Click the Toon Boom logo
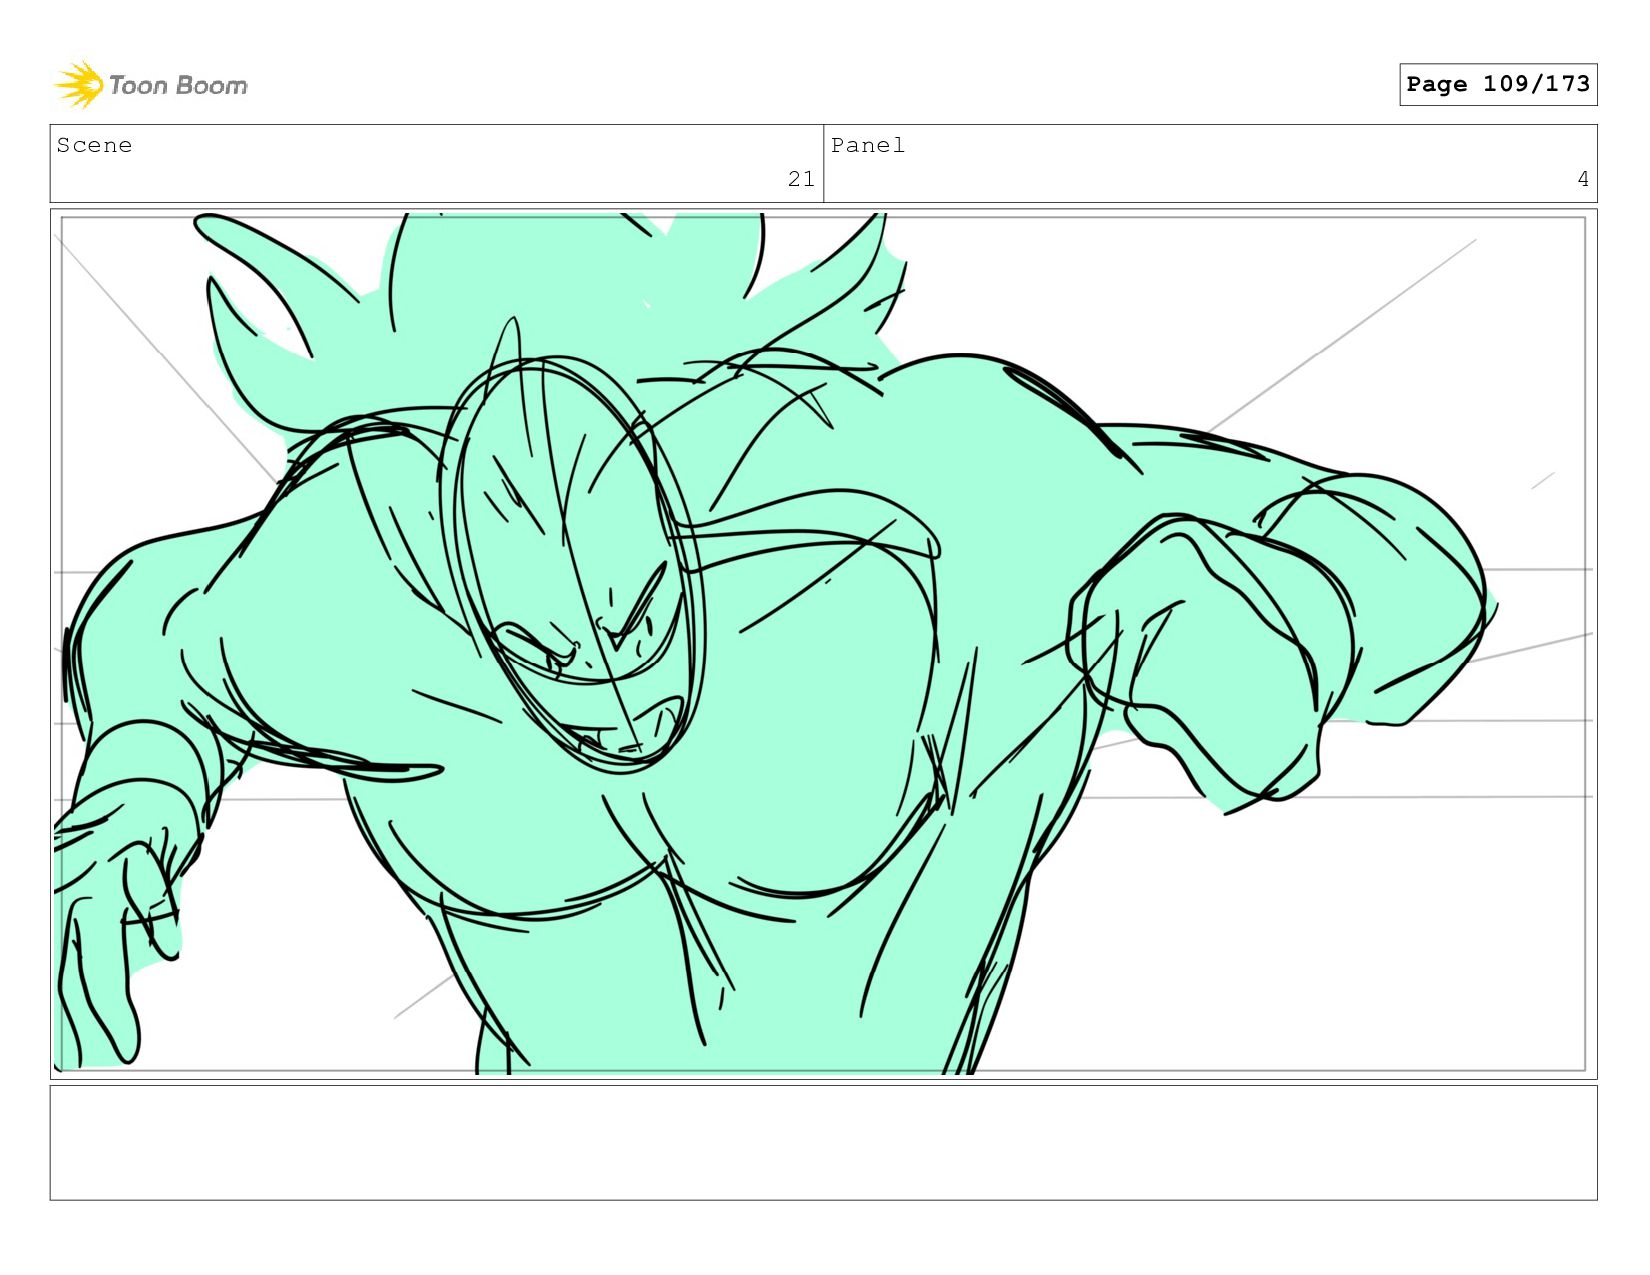Screen dimensions: 1650x1275 tap(150, 85)
